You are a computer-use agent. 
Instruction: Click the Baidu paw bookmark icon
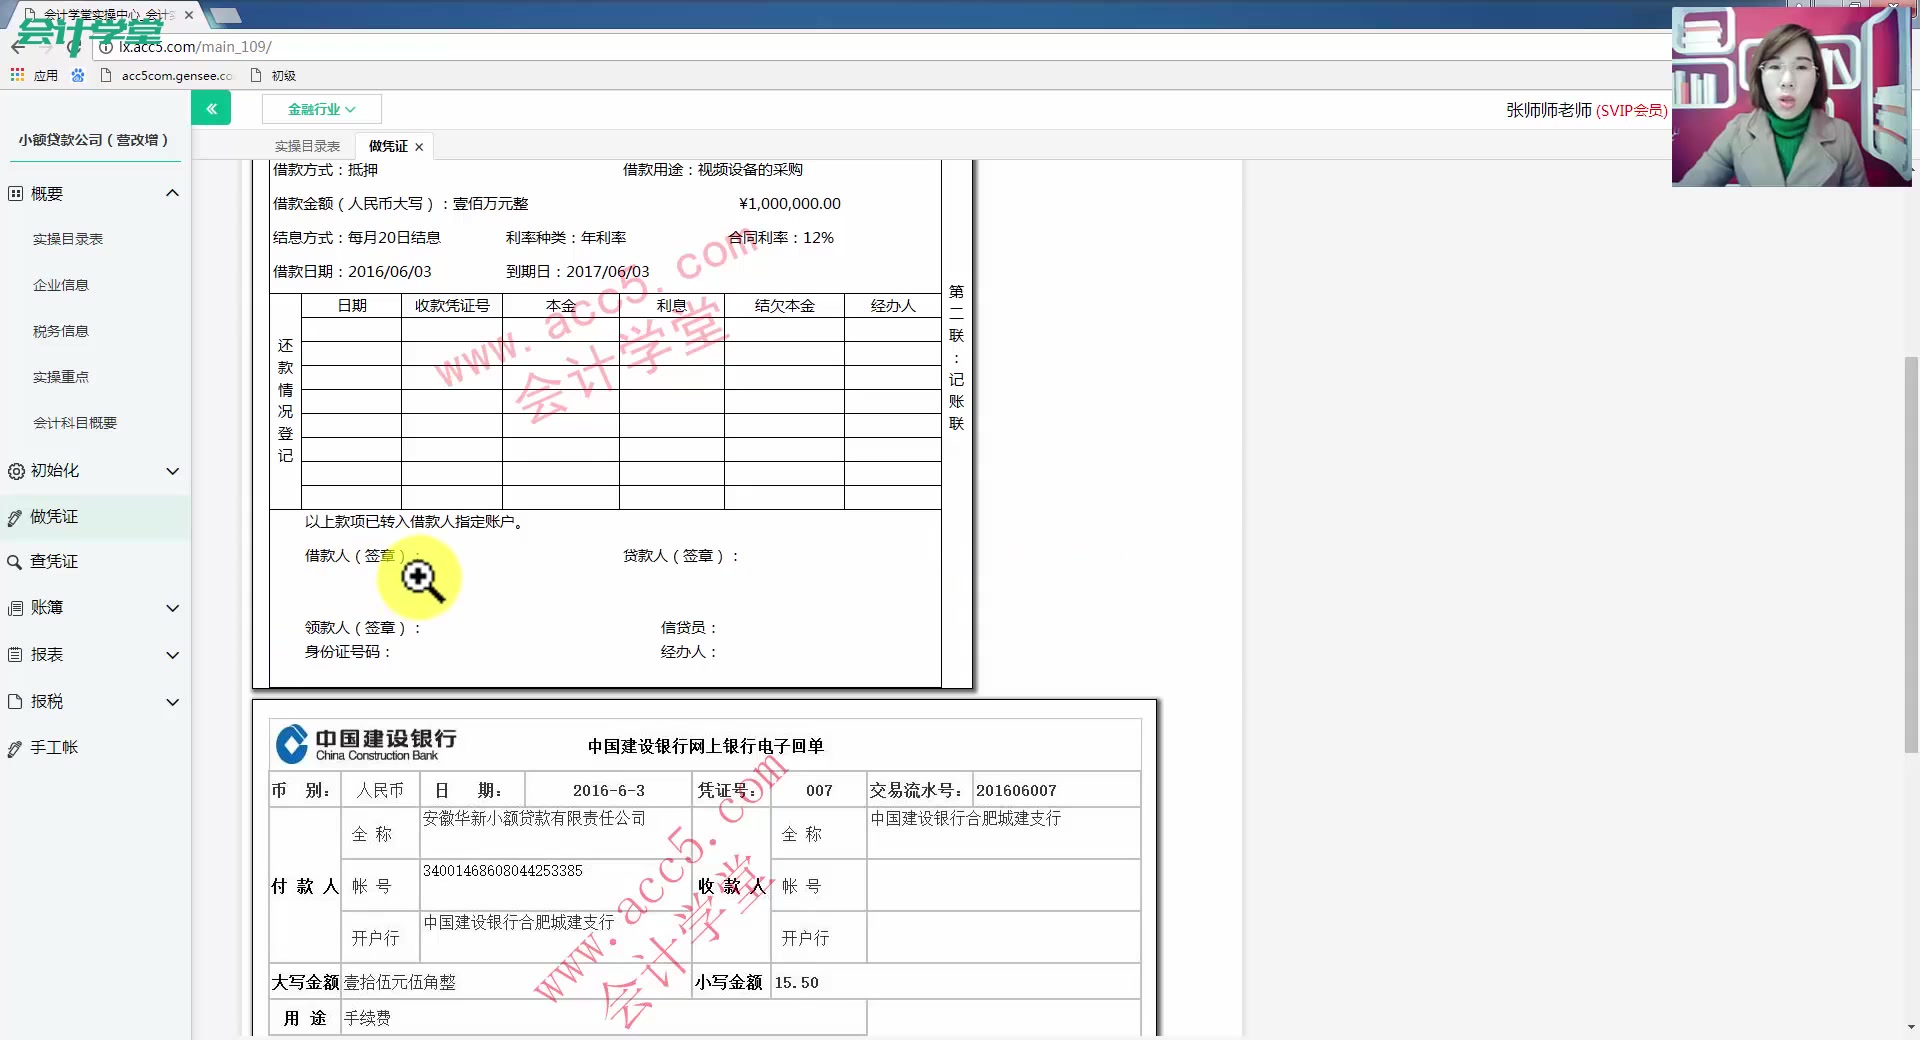[78, 75]
